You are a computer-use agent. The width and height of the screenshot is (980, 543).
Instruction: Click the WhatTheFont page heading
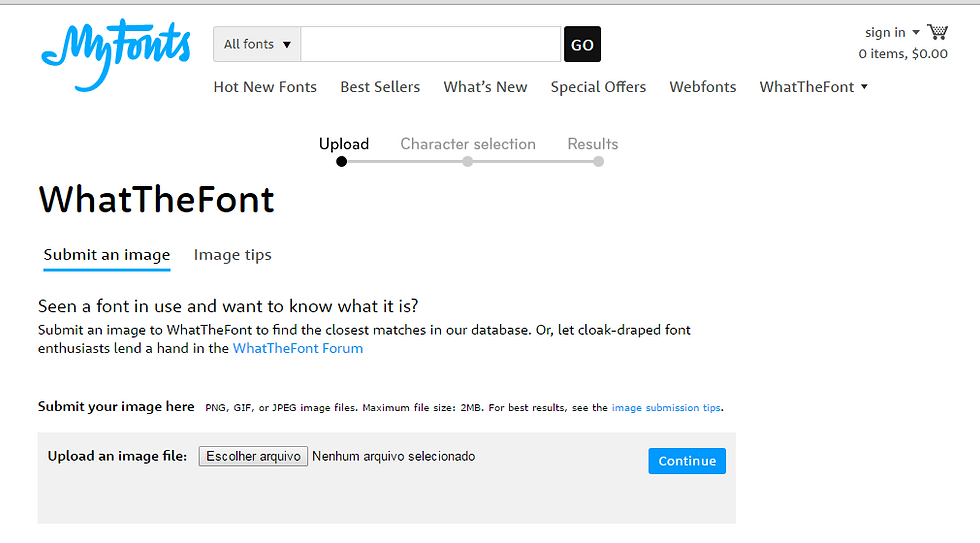point(156,200)
